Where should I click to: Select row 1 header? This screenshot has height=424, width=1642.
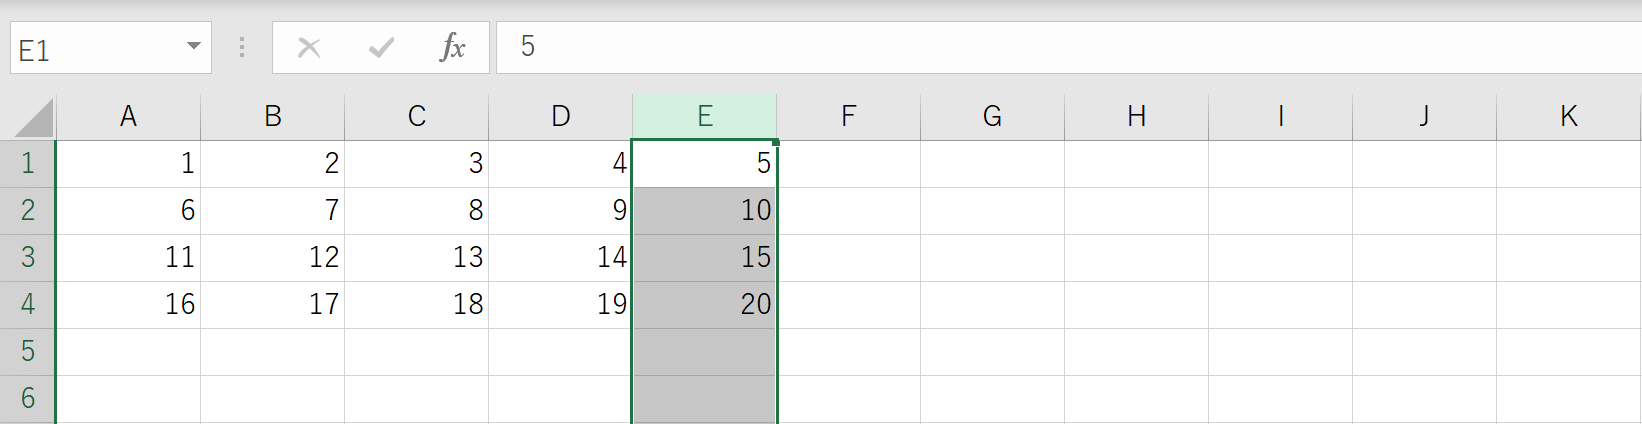click(x=28, y=164)
